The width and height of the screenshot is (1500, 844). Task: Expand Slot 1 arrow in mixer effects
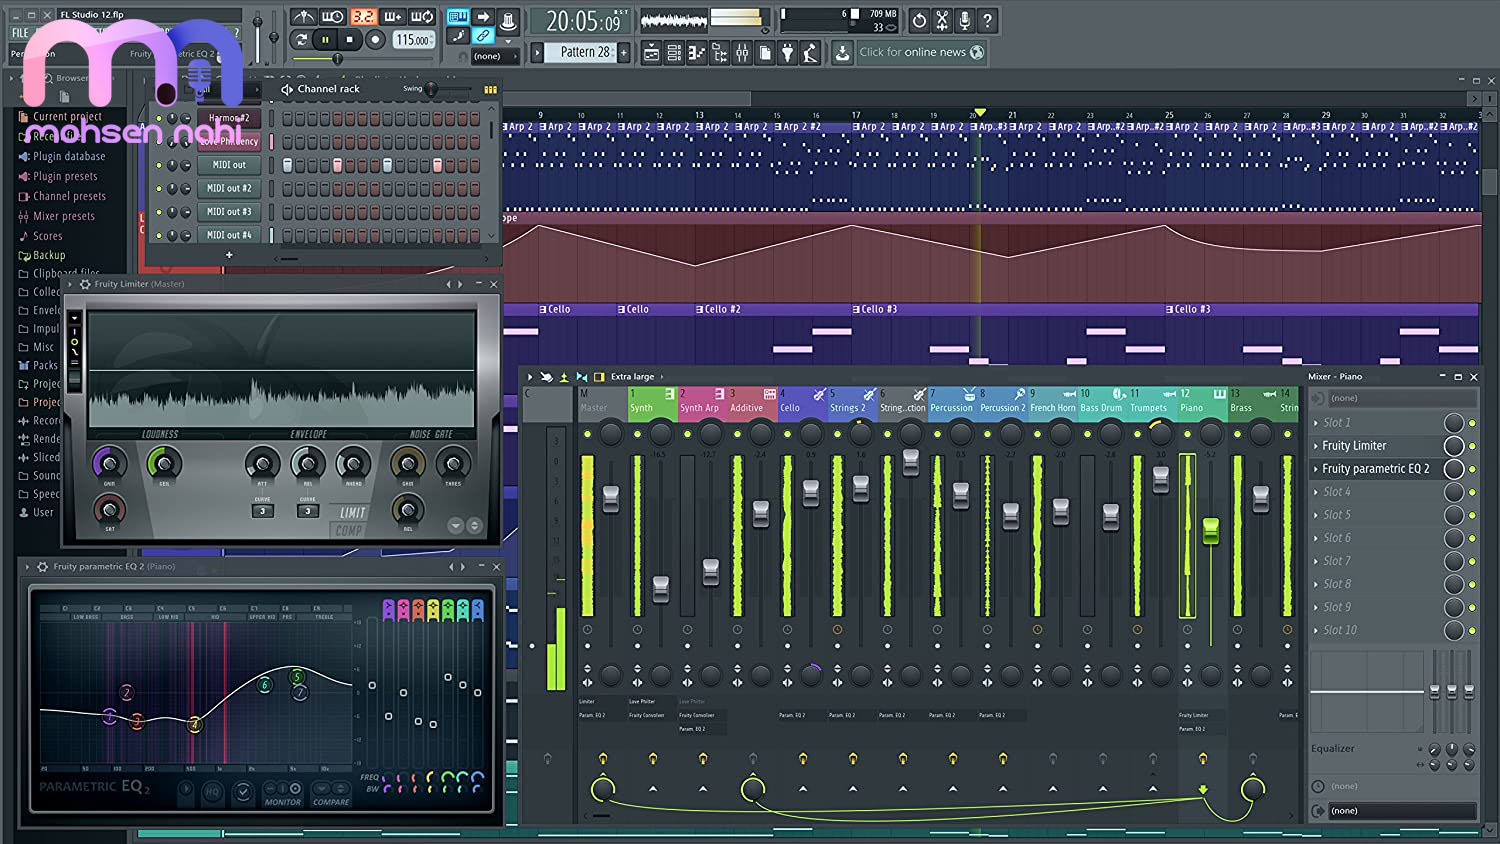pyautogui.click(x=1316, y=423)
